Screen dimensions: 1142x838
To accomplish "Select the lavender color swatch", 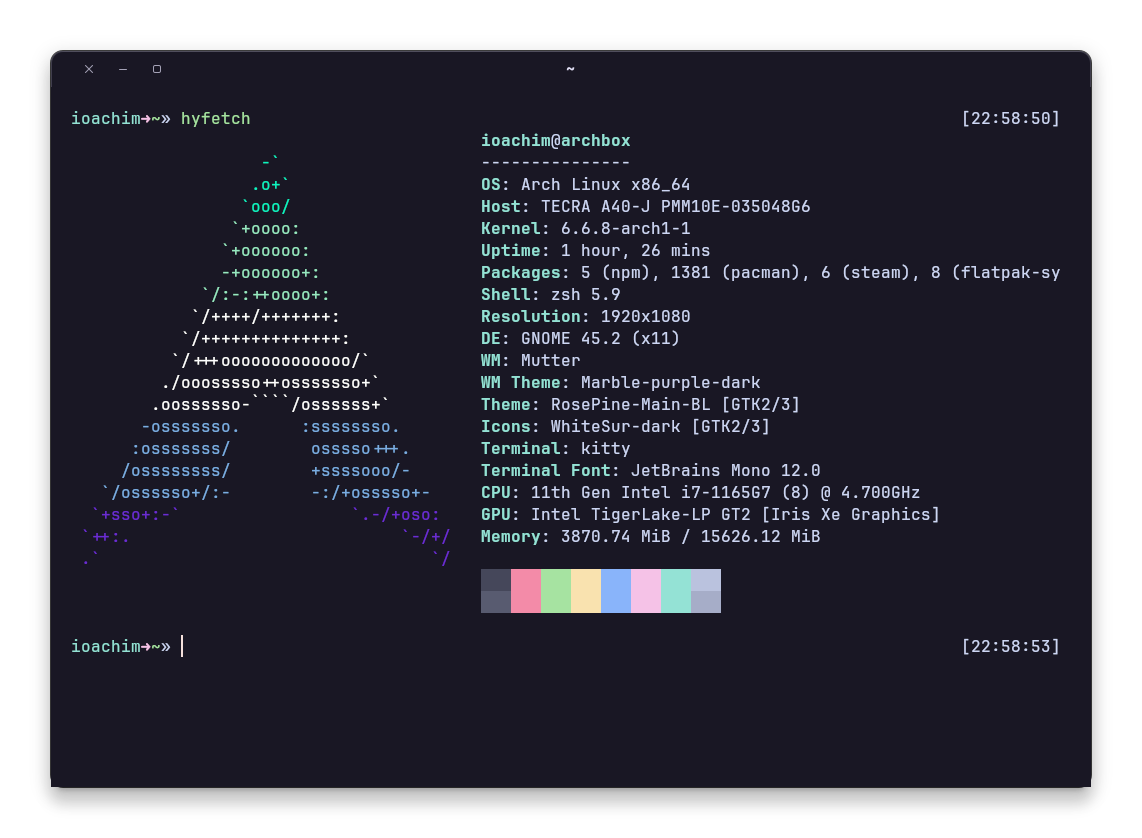I will (705, 590).
